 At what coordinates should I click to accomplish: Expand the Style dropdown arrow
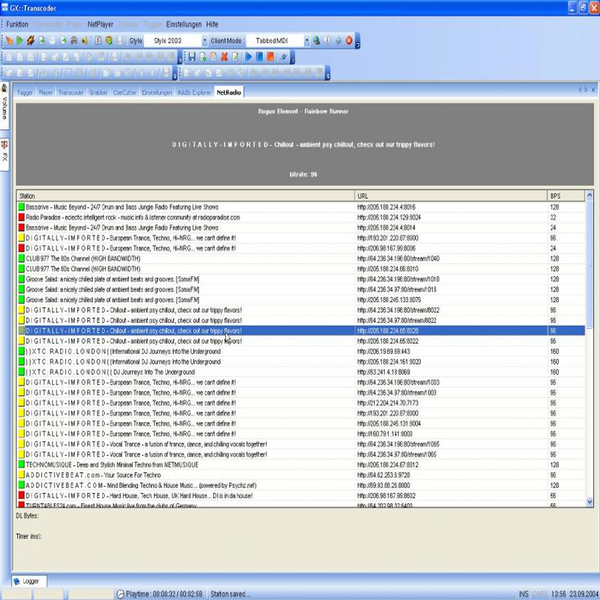point(205,41)
